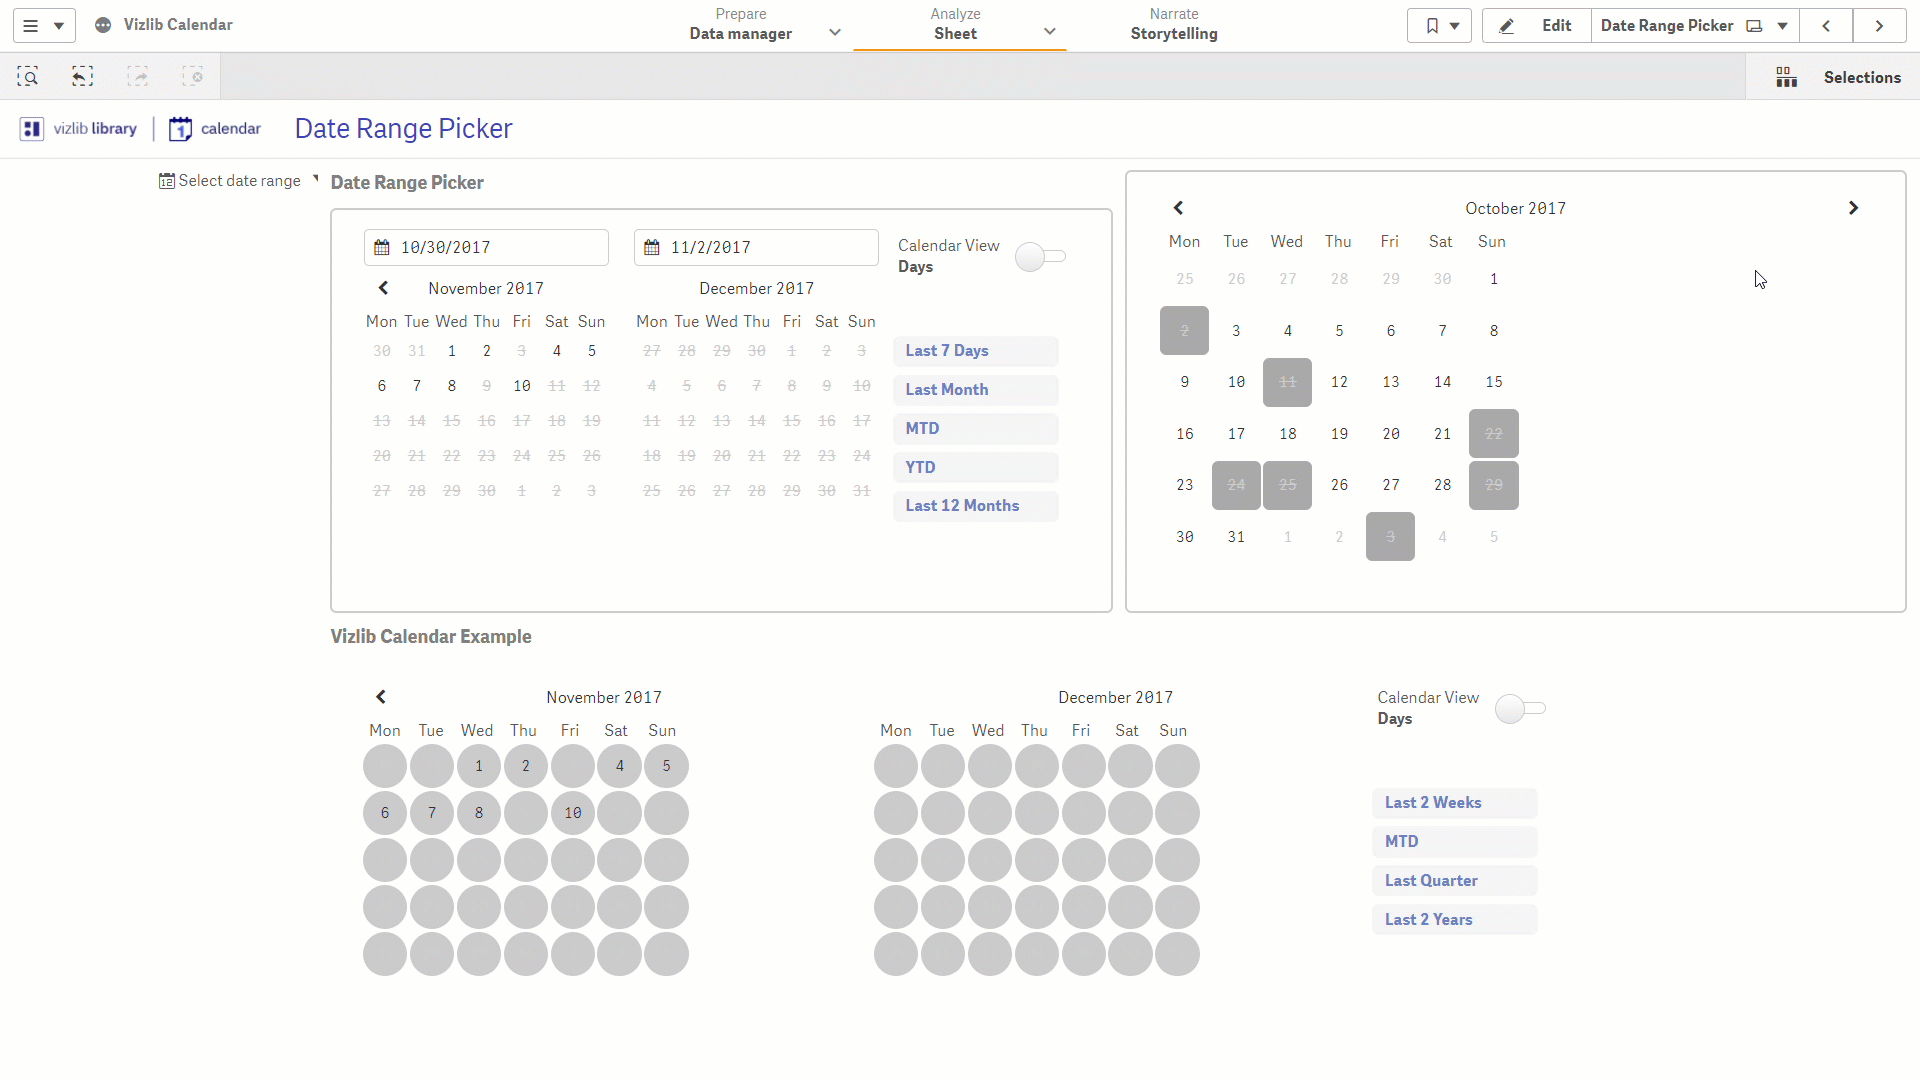
Task: Go to previous month in October 2017 calendar
Action: pos(1178,208)
